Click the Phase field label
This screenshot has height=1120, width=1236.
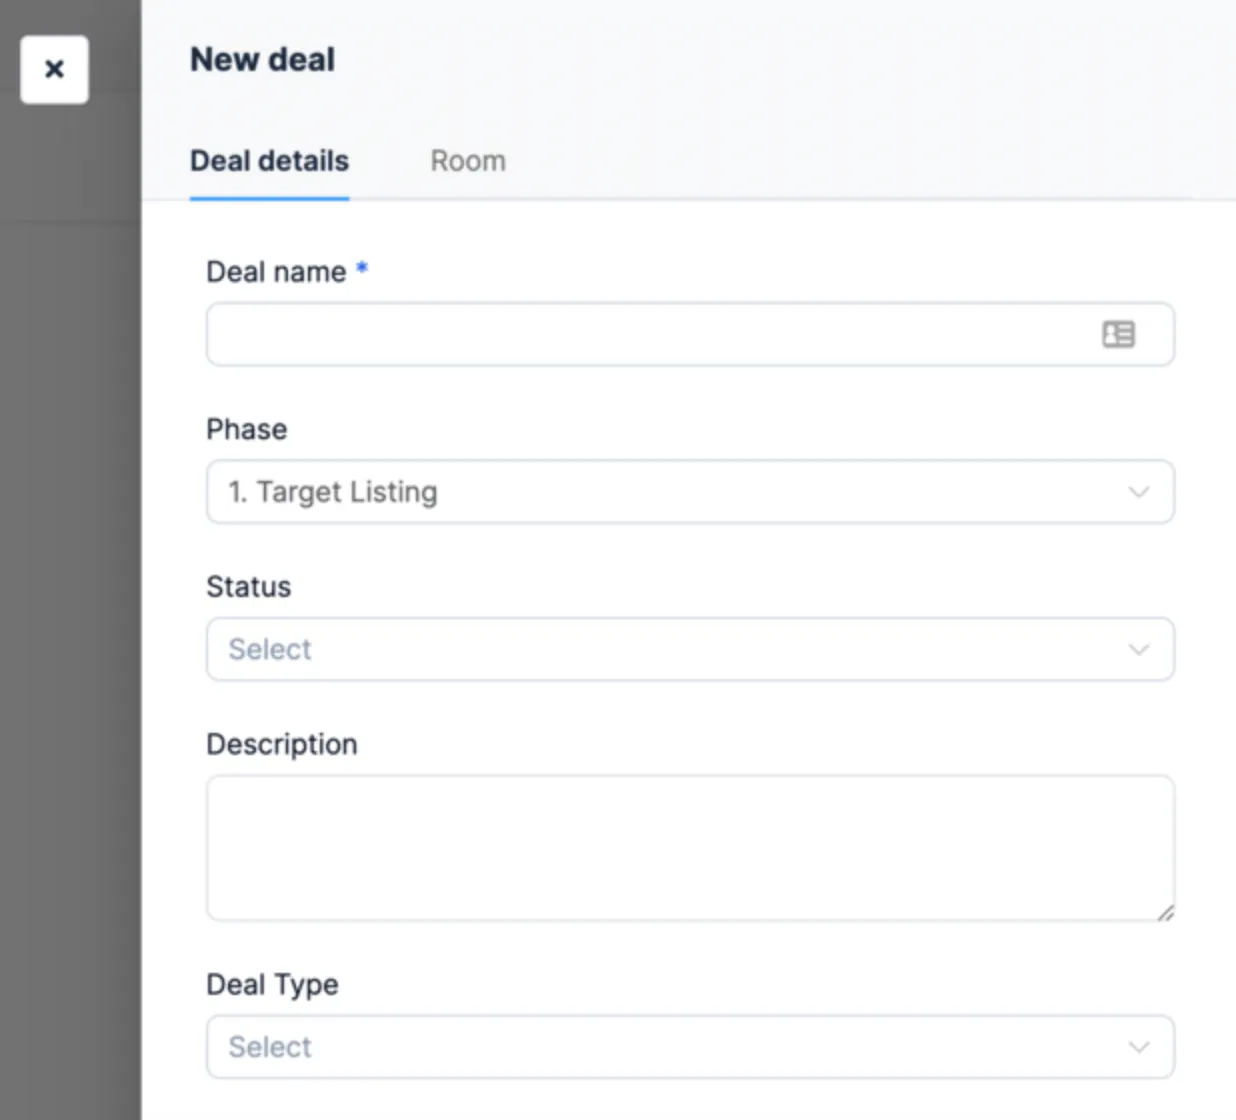[x=246, y=429]
